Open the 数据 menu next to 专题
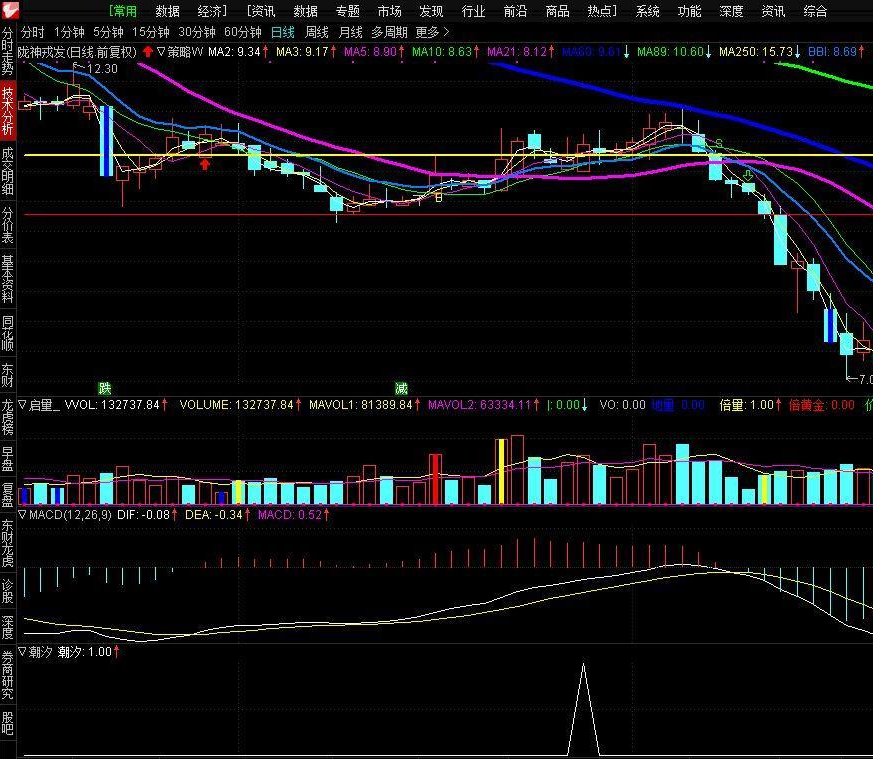 pos(306,11)
